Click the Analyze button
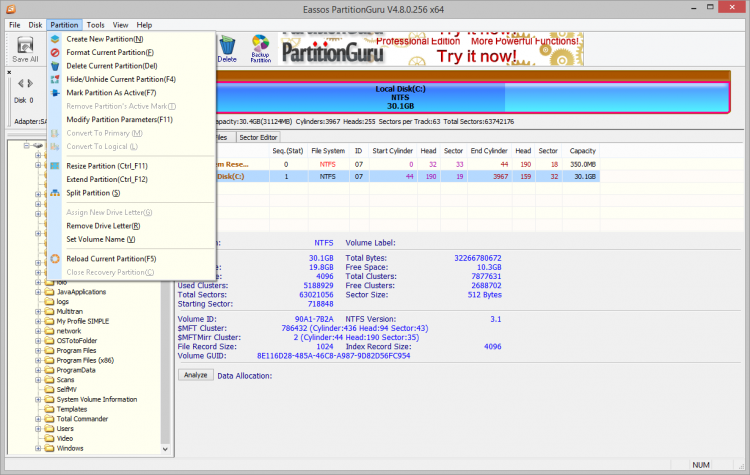 196,375
